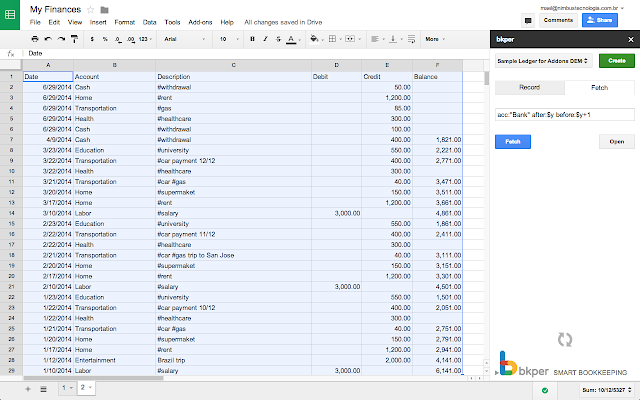Click the blue Fetch button
The image size is (640, 400).
513,142
